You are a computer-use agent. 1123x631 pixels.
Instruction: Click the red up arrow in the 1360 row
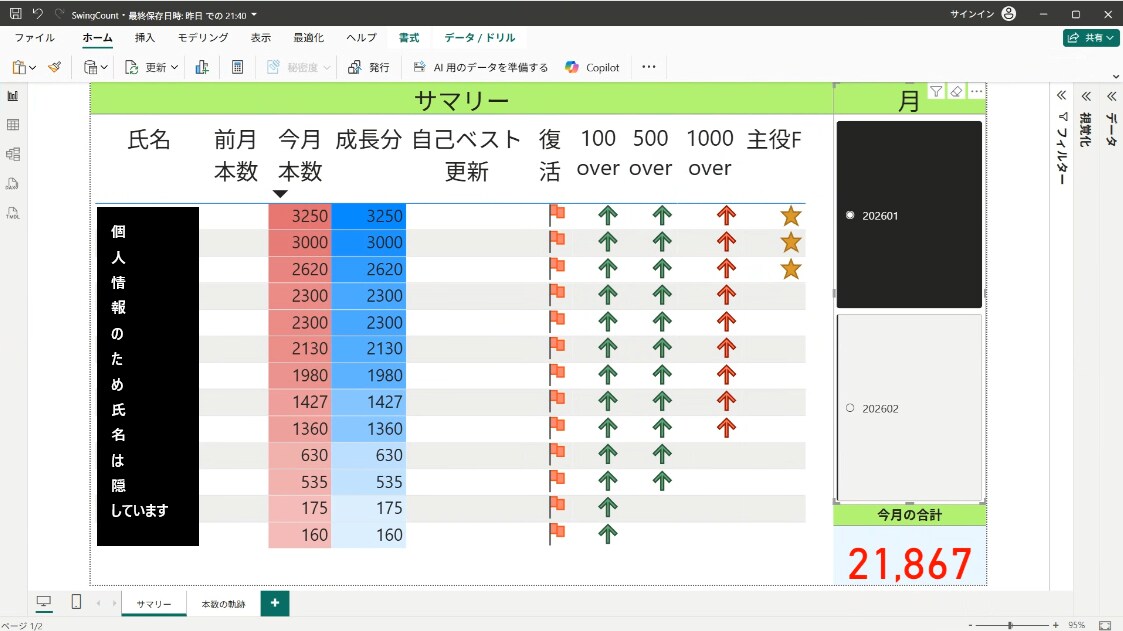(726, 428)
